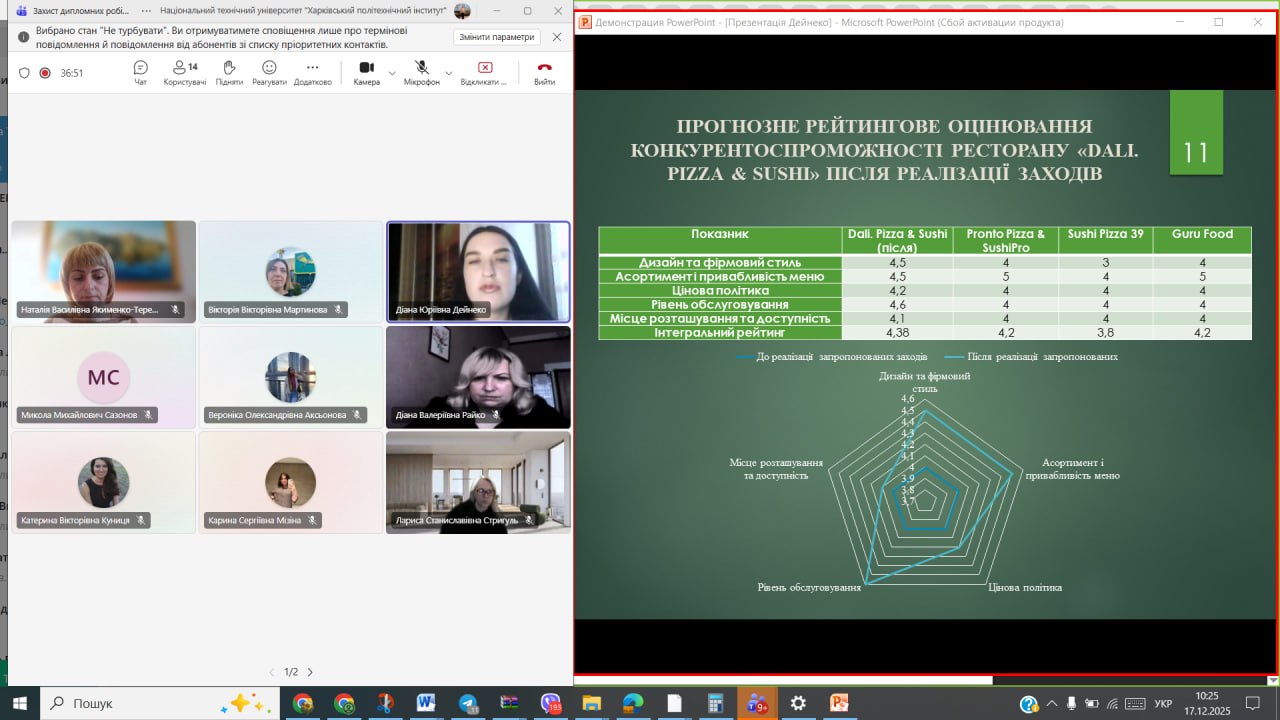Screen dimensions: 1280x720
Task: Toggle the camera on or off
Action: (x=366, y=71)
